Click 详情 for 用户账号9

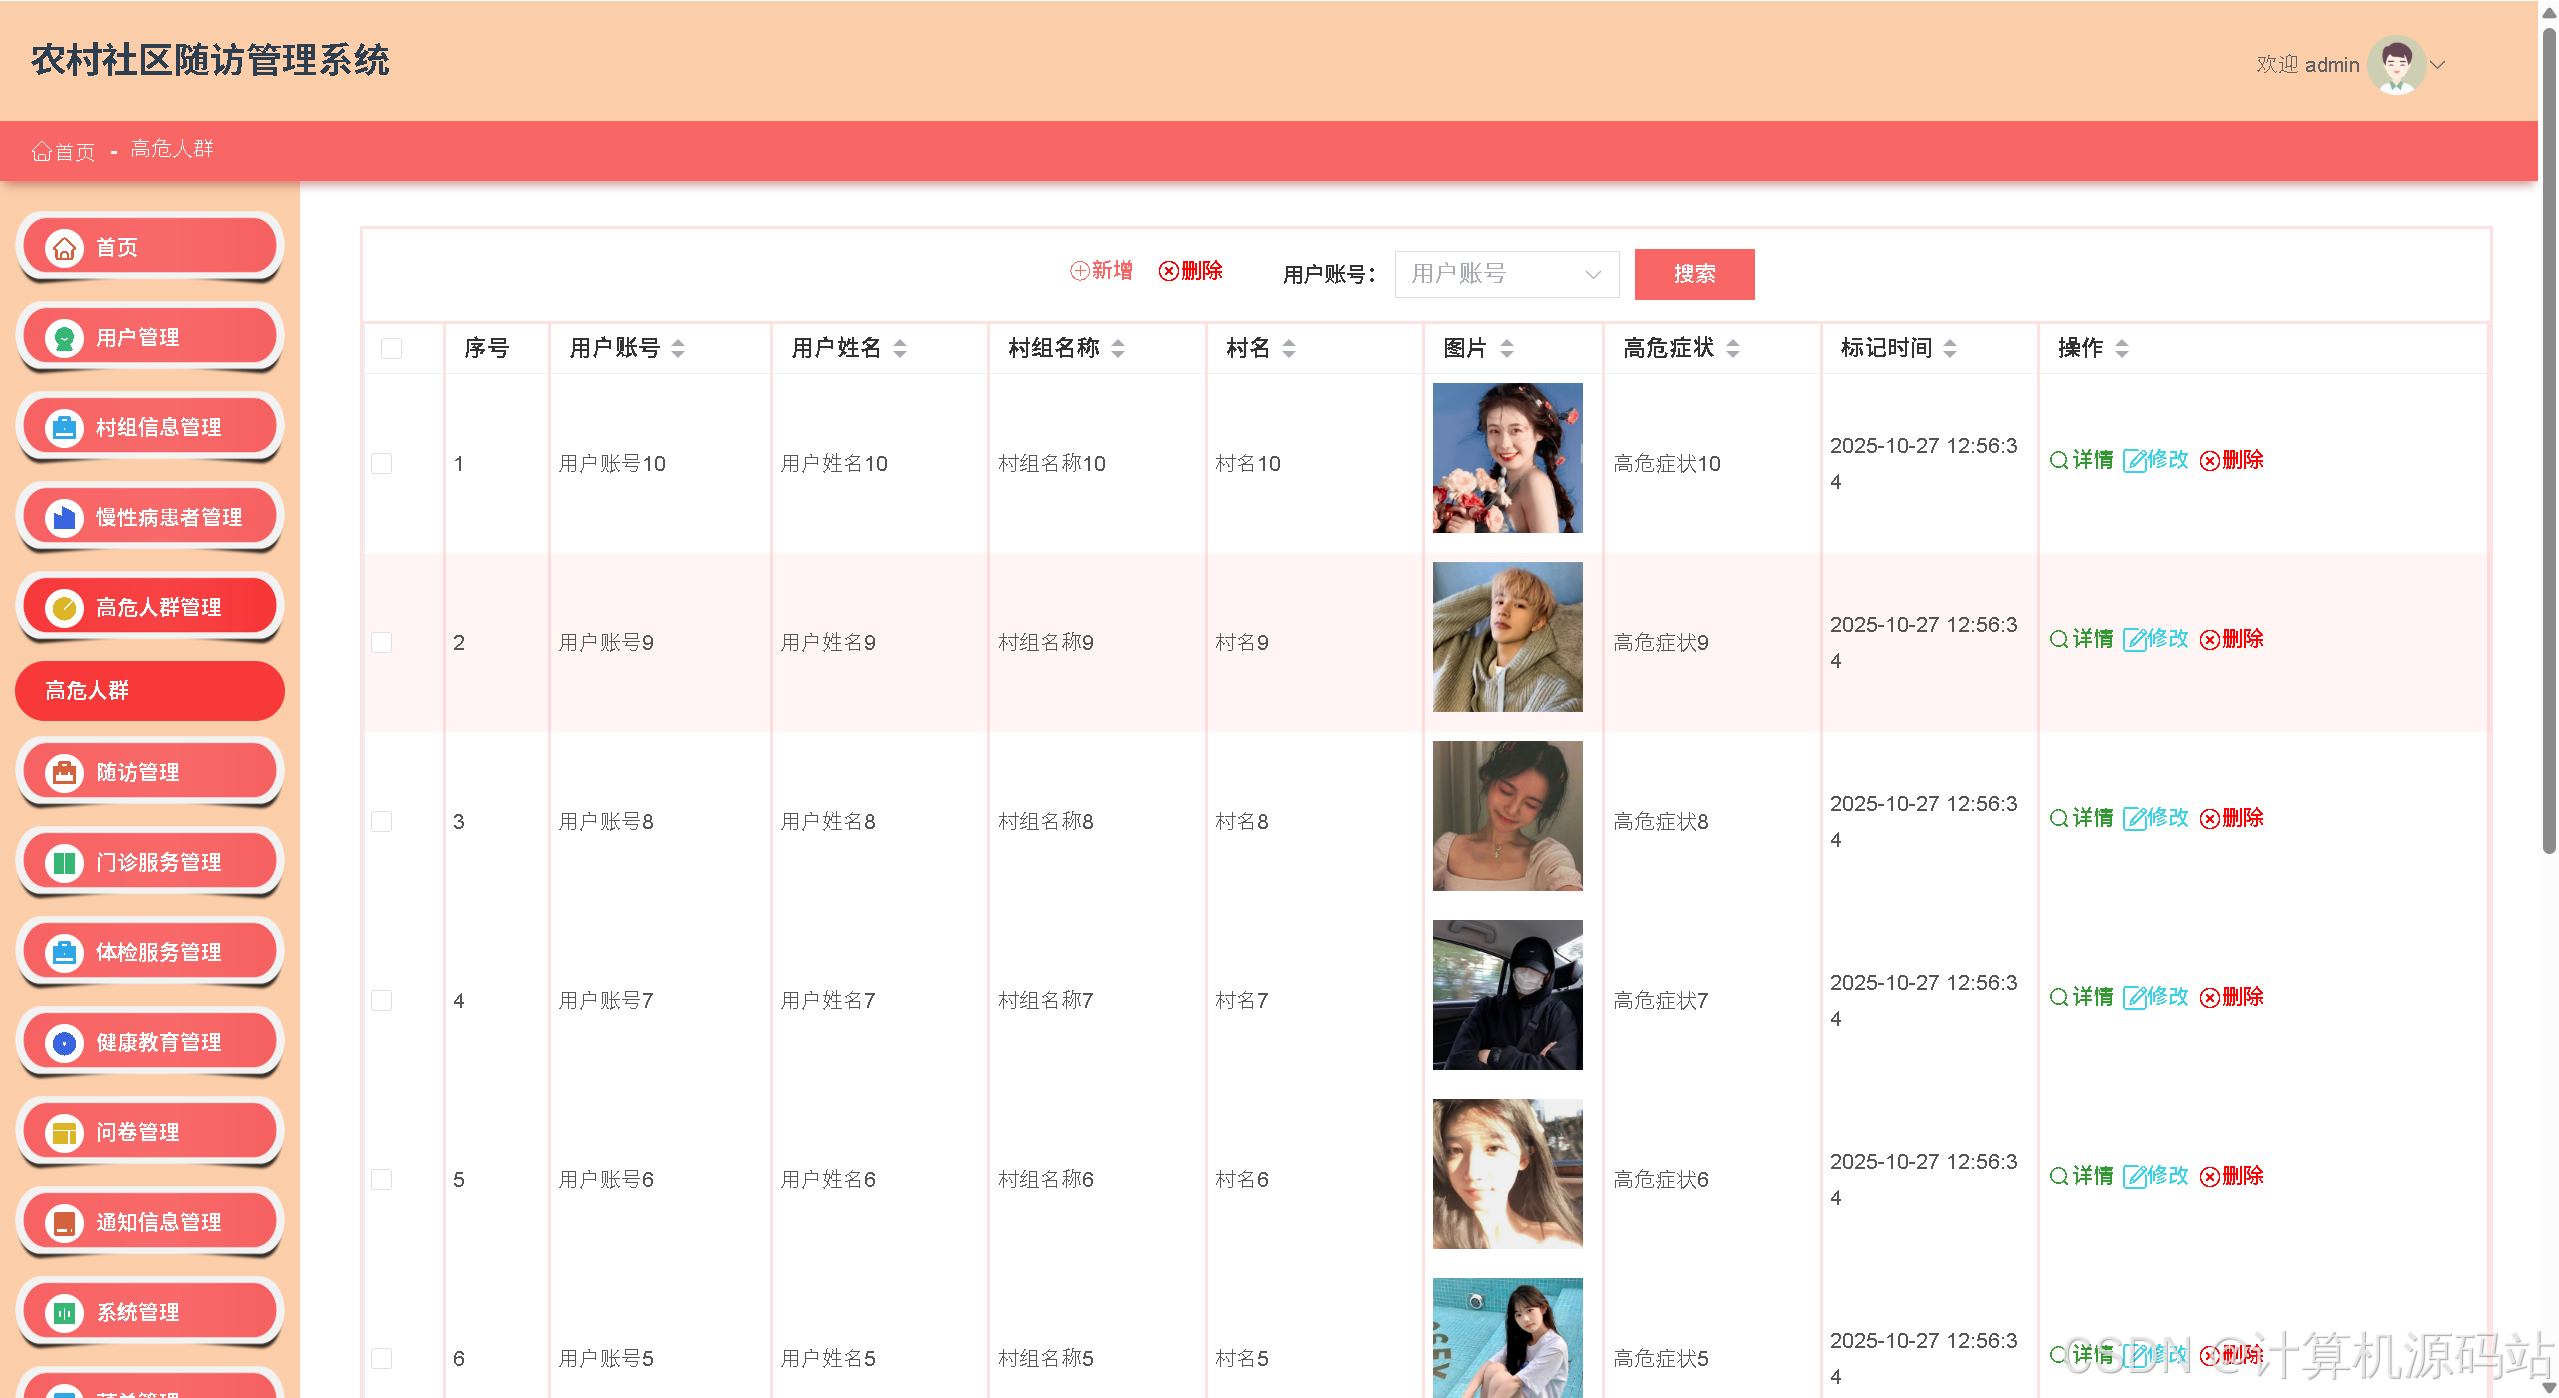(x=2081, y=639)
